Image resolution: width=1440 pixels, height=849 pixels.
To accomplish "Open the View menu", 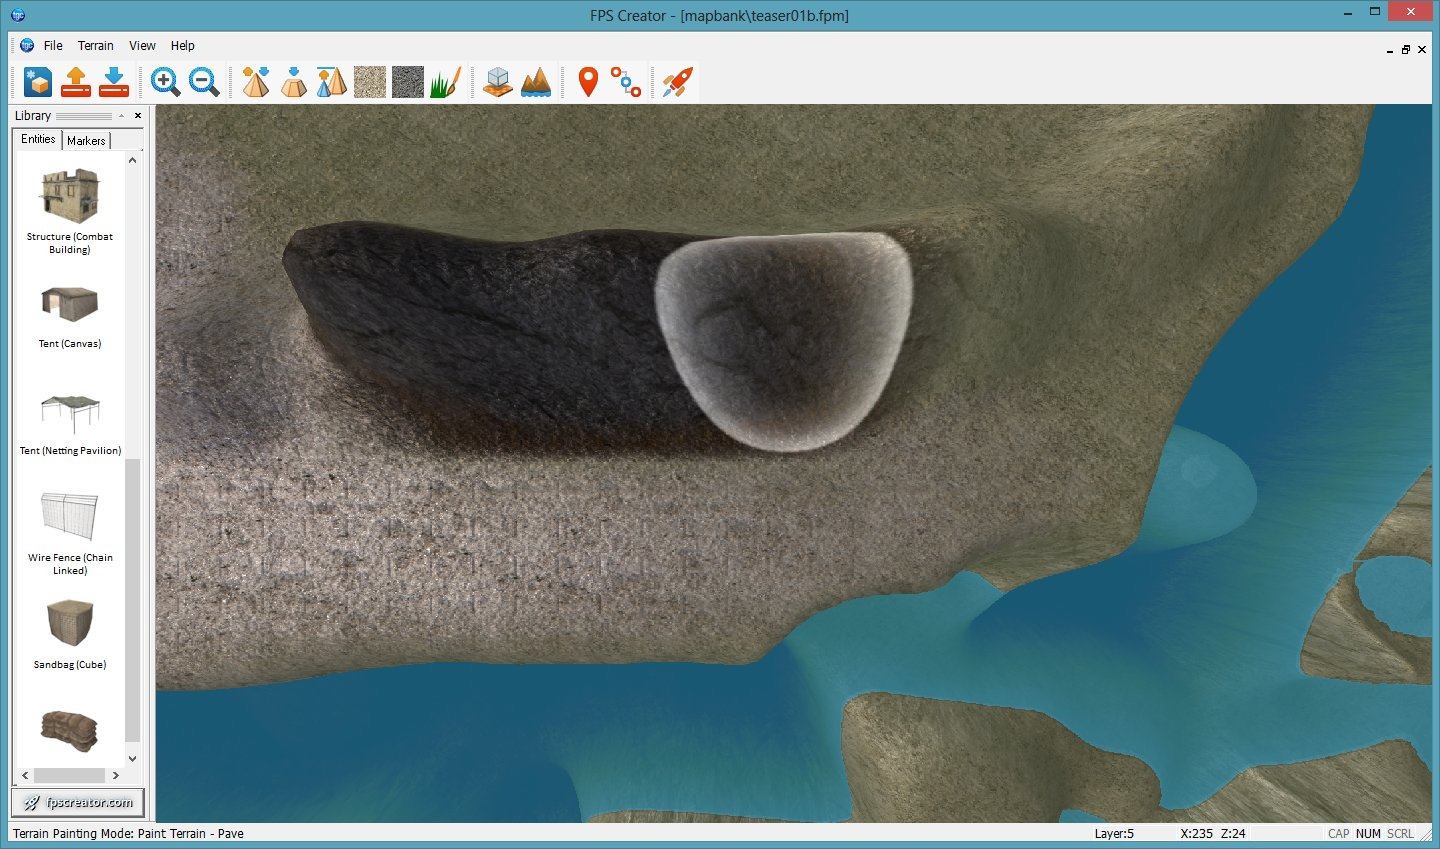I will [x=142, y=46].
